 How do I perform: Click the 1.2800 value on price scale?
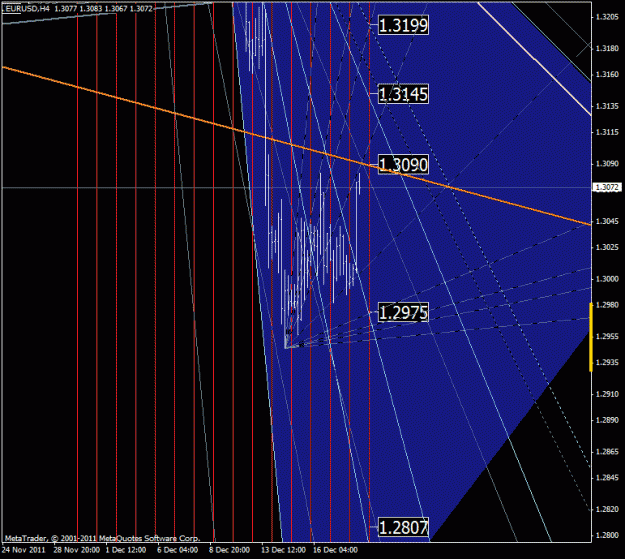point(607,535)
